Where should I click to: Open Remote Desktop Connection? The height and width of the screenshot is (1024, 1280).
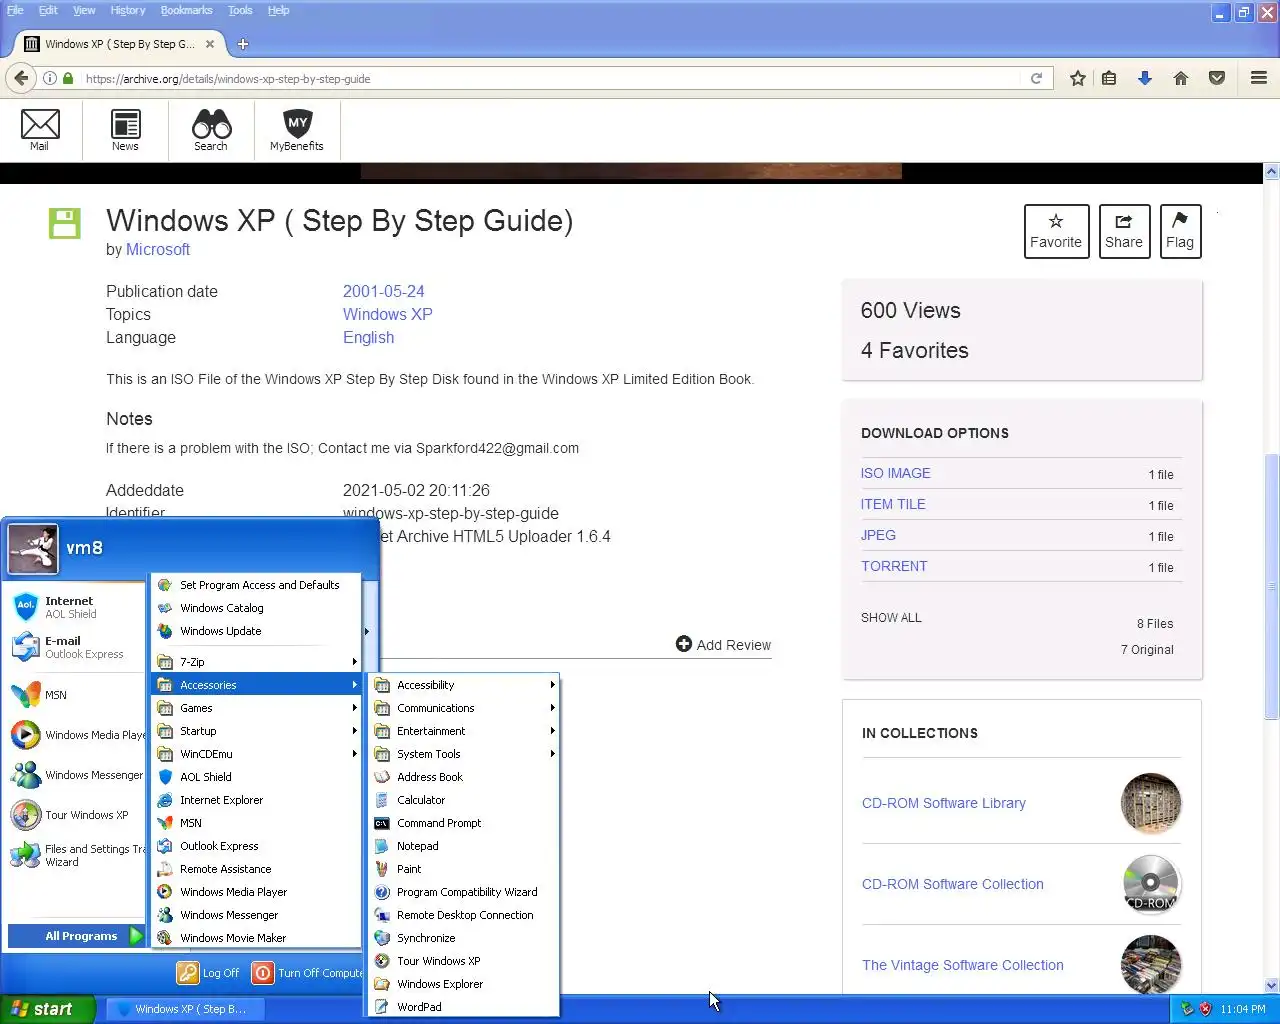[464, 915]
